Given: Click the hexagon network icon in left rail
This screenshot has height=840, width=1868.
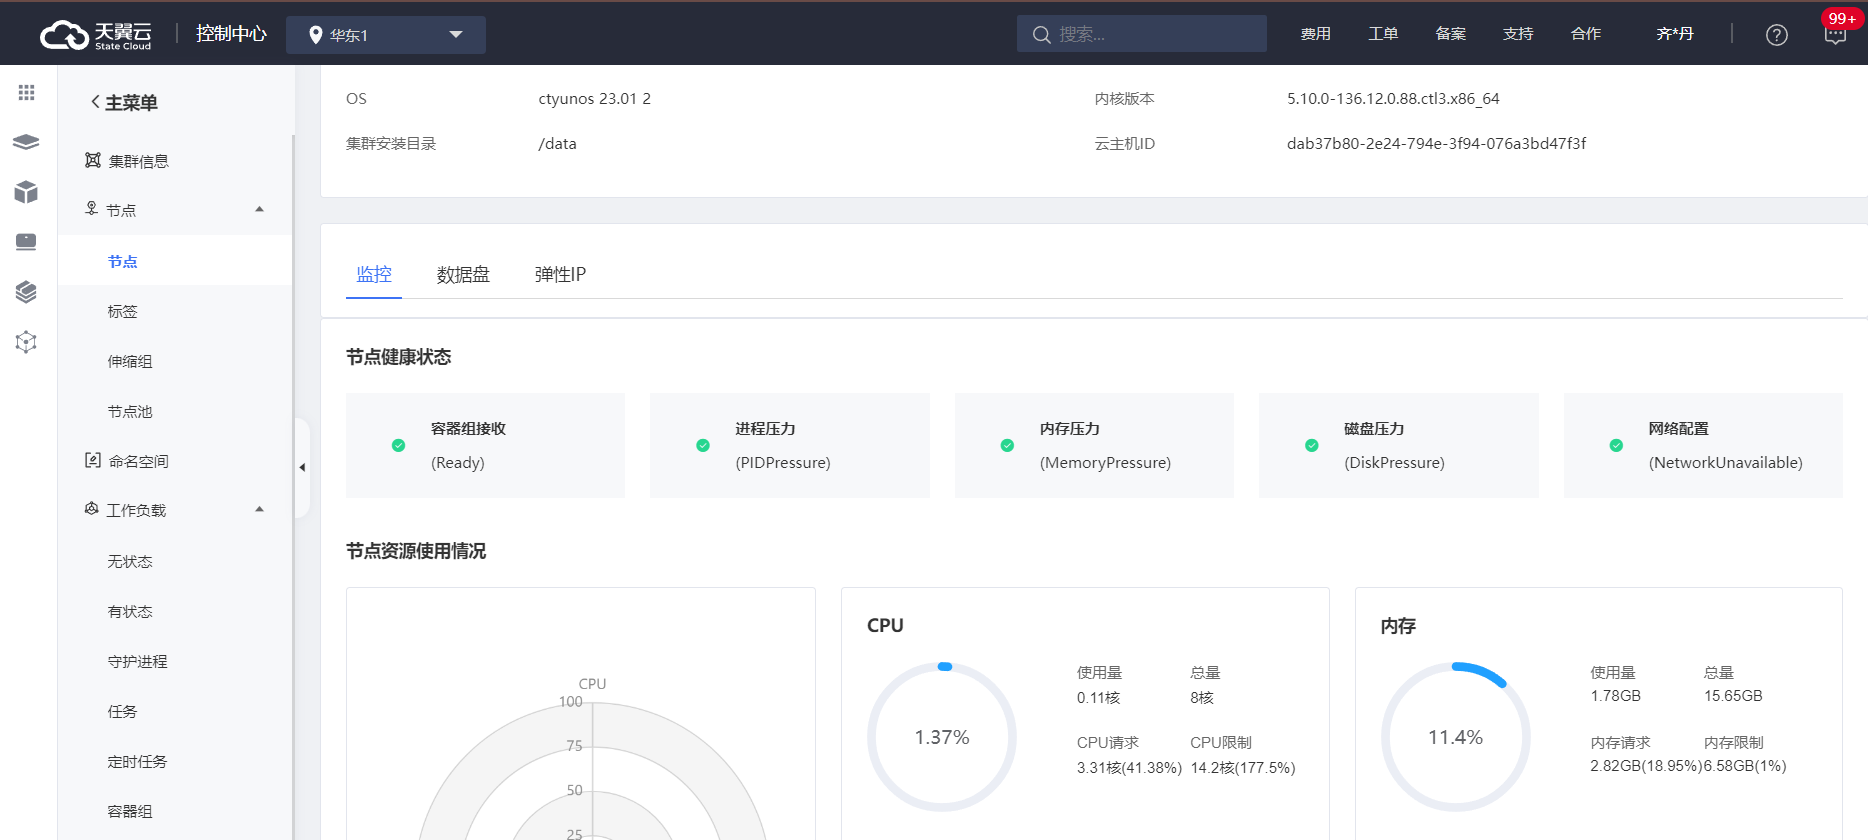Looking at the screenshot, I should coord(26,342).
